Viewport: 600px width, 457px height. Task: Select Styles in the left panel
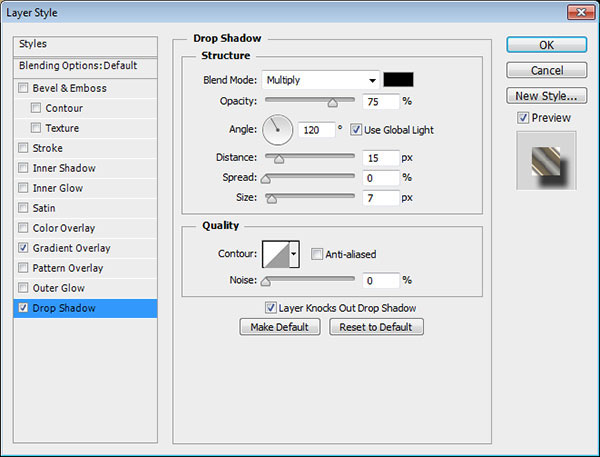85,44
